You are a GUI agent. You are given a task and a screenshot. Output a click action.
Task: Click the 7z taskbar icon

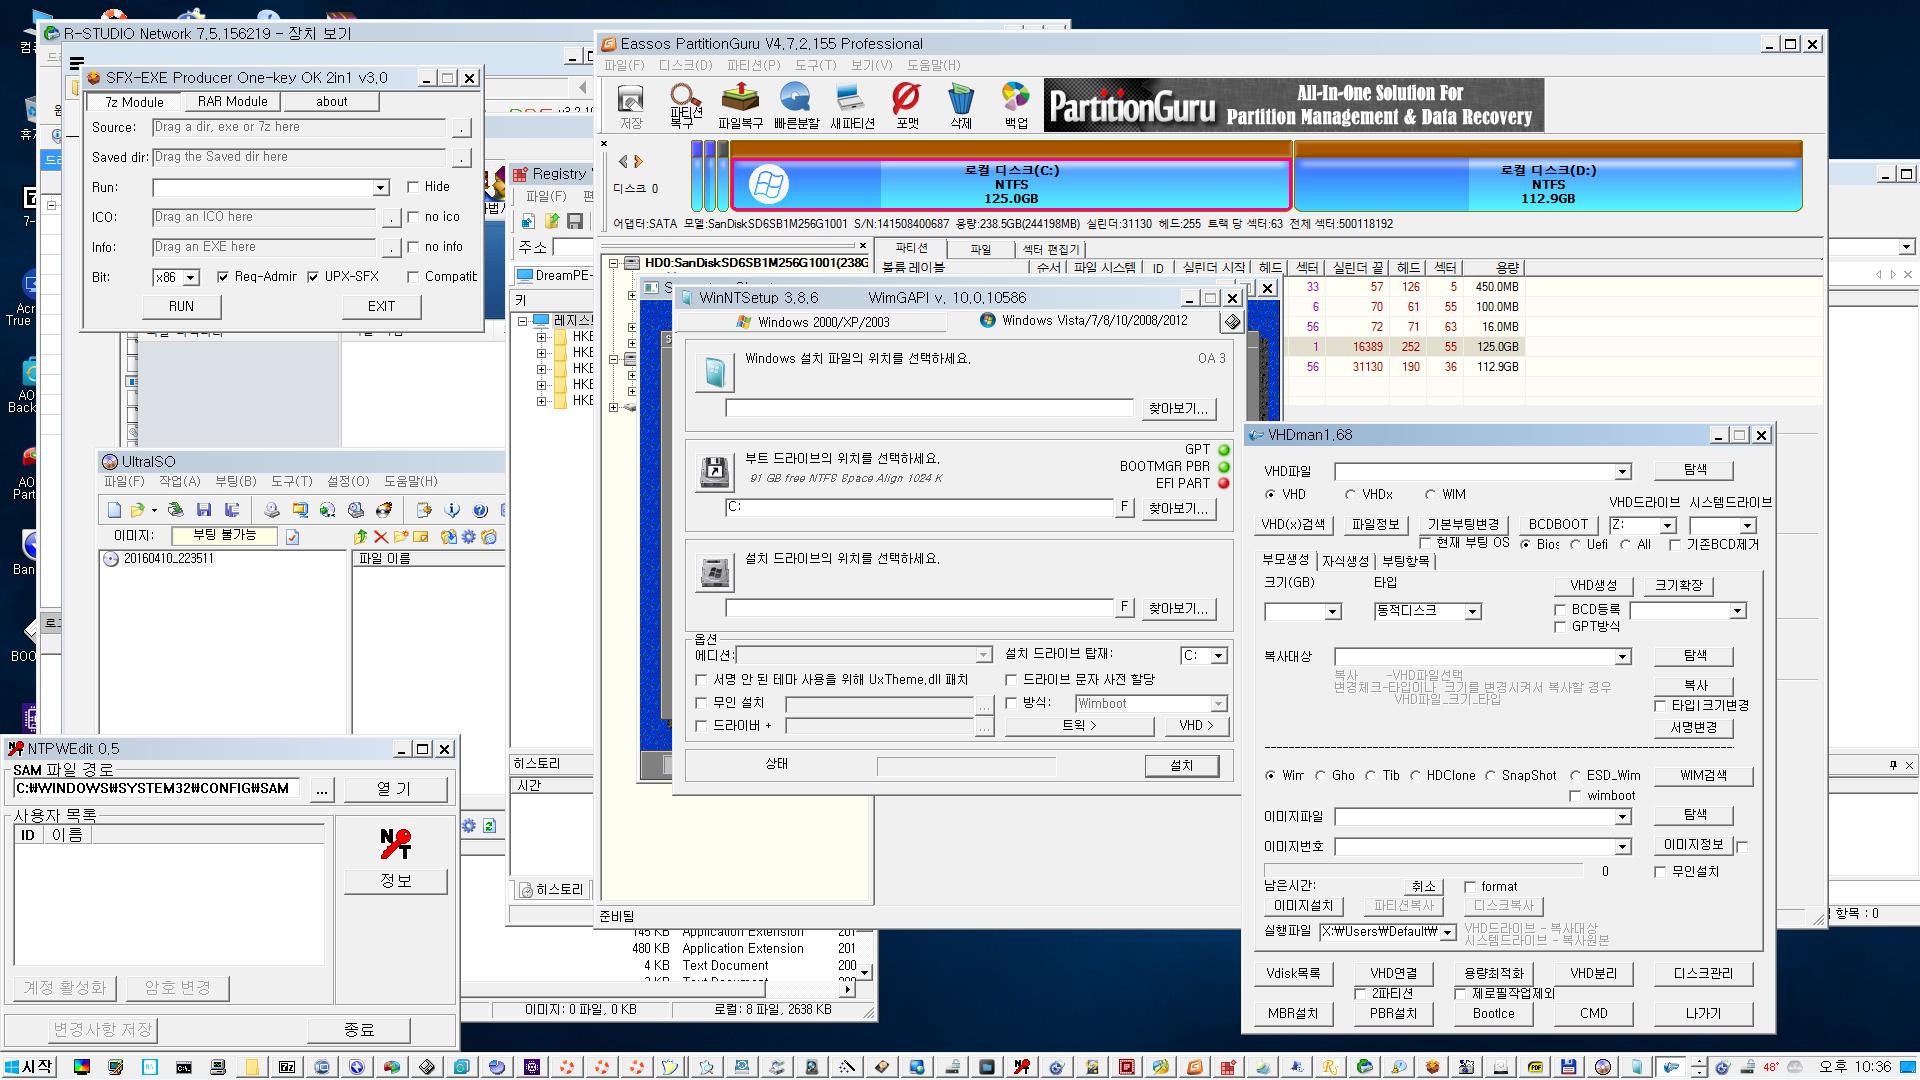[287, 1067]
